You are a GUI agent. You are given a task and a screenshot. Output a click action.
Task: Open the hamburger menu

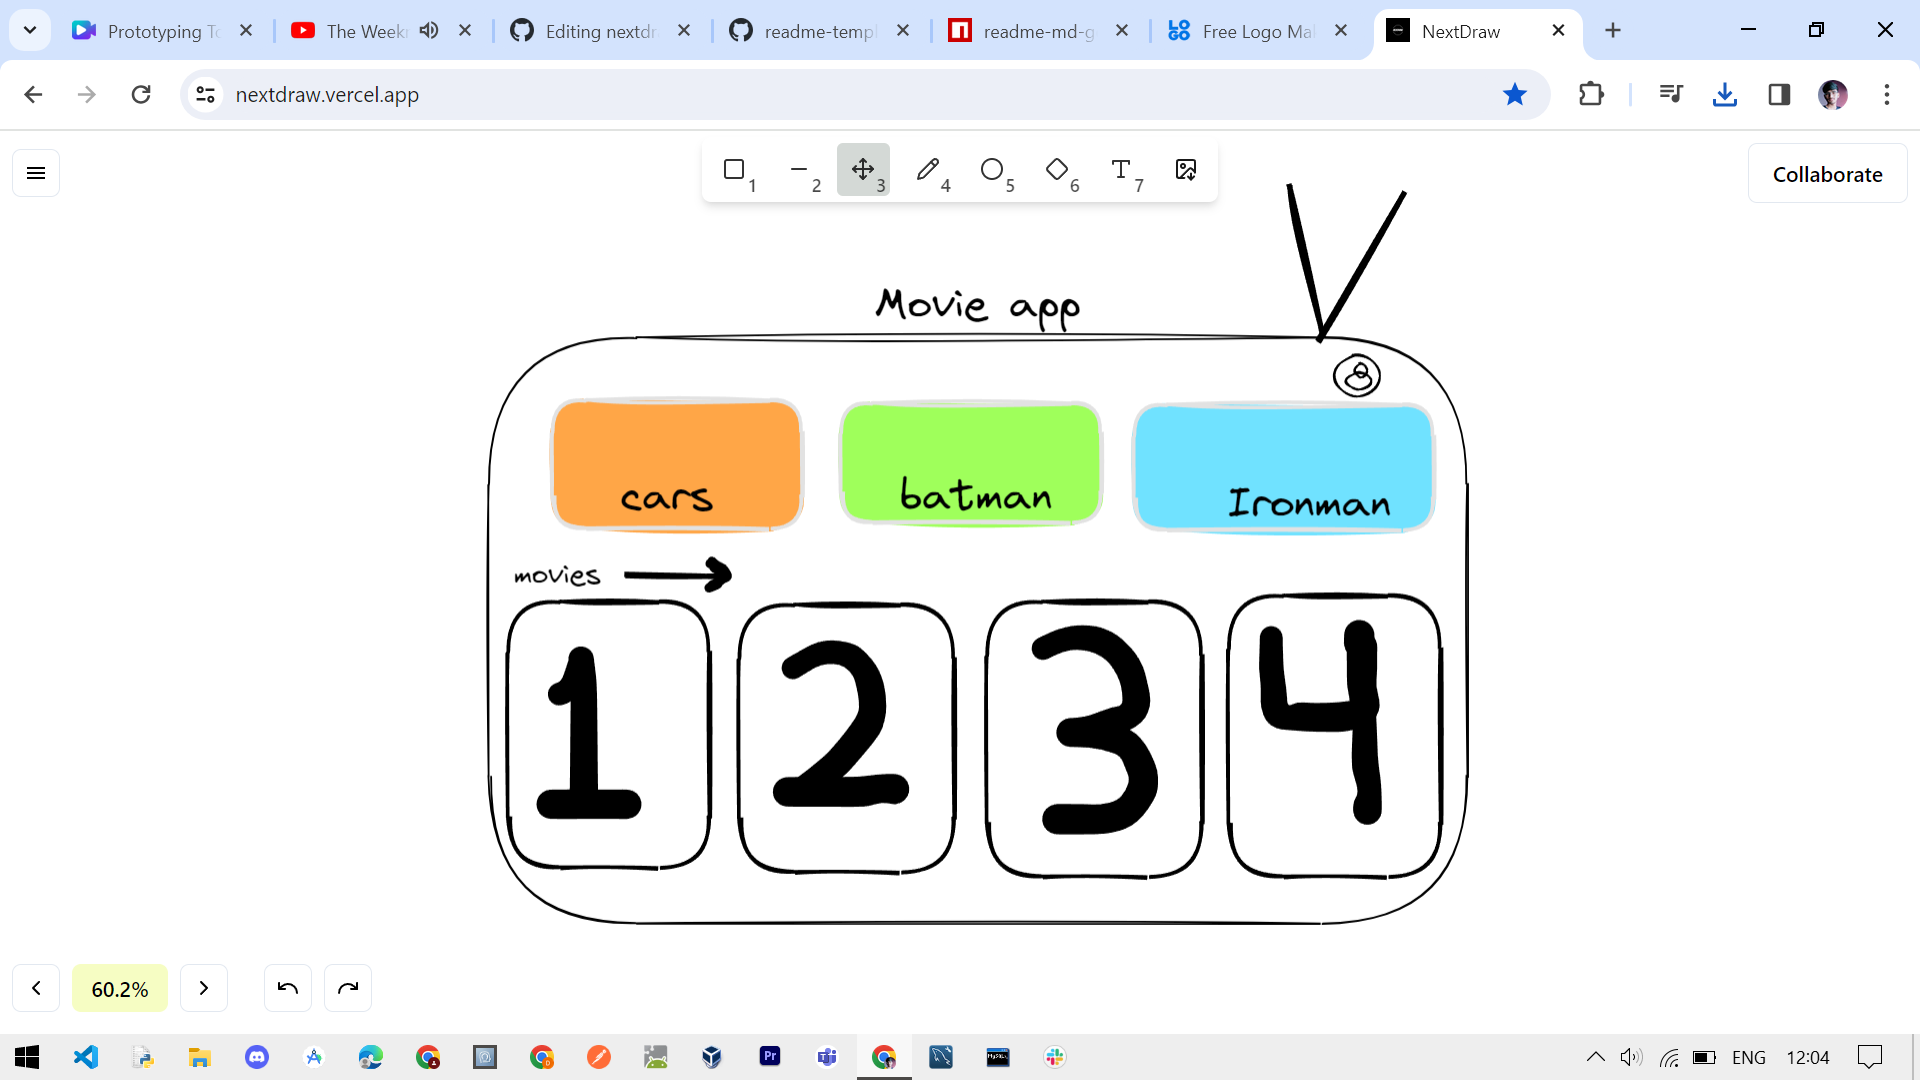(x=36, y=173)
